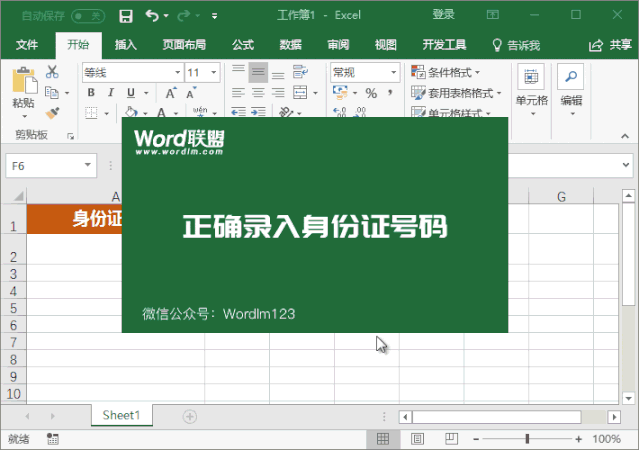
Task: Click the zoom slider handle
Action: [x=527, y=439]
